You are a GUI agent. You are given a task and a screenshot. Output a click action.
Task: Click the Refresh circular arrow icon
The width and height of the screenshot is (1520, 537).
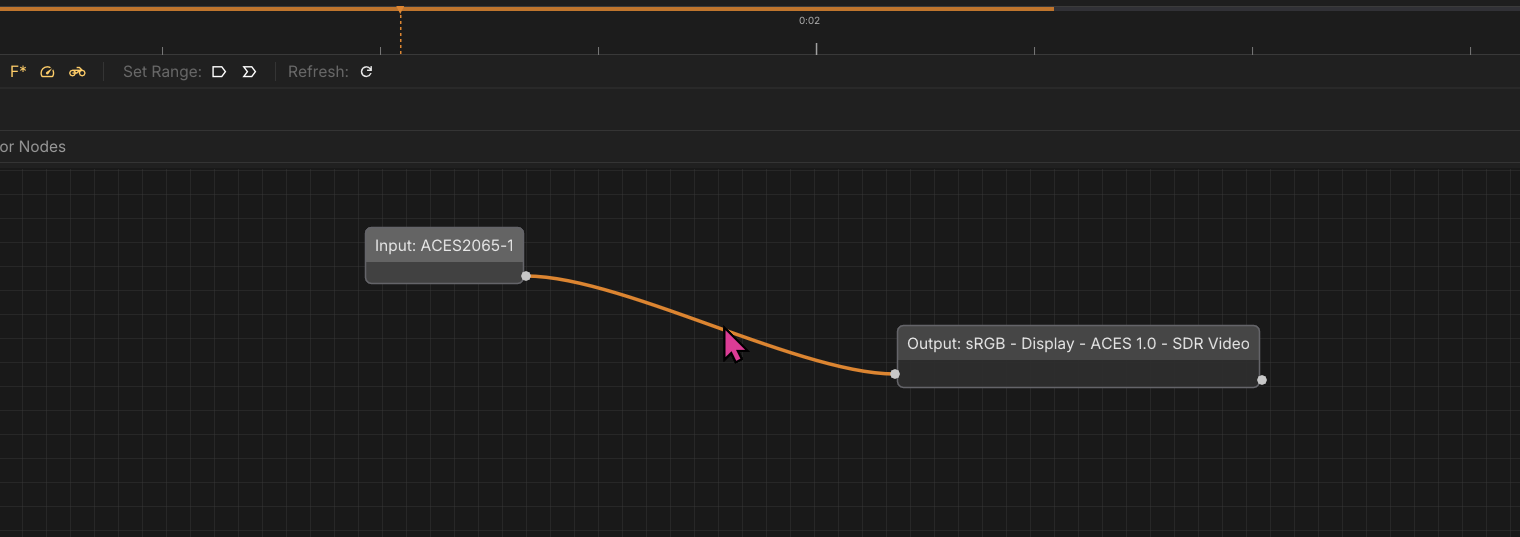366,72
